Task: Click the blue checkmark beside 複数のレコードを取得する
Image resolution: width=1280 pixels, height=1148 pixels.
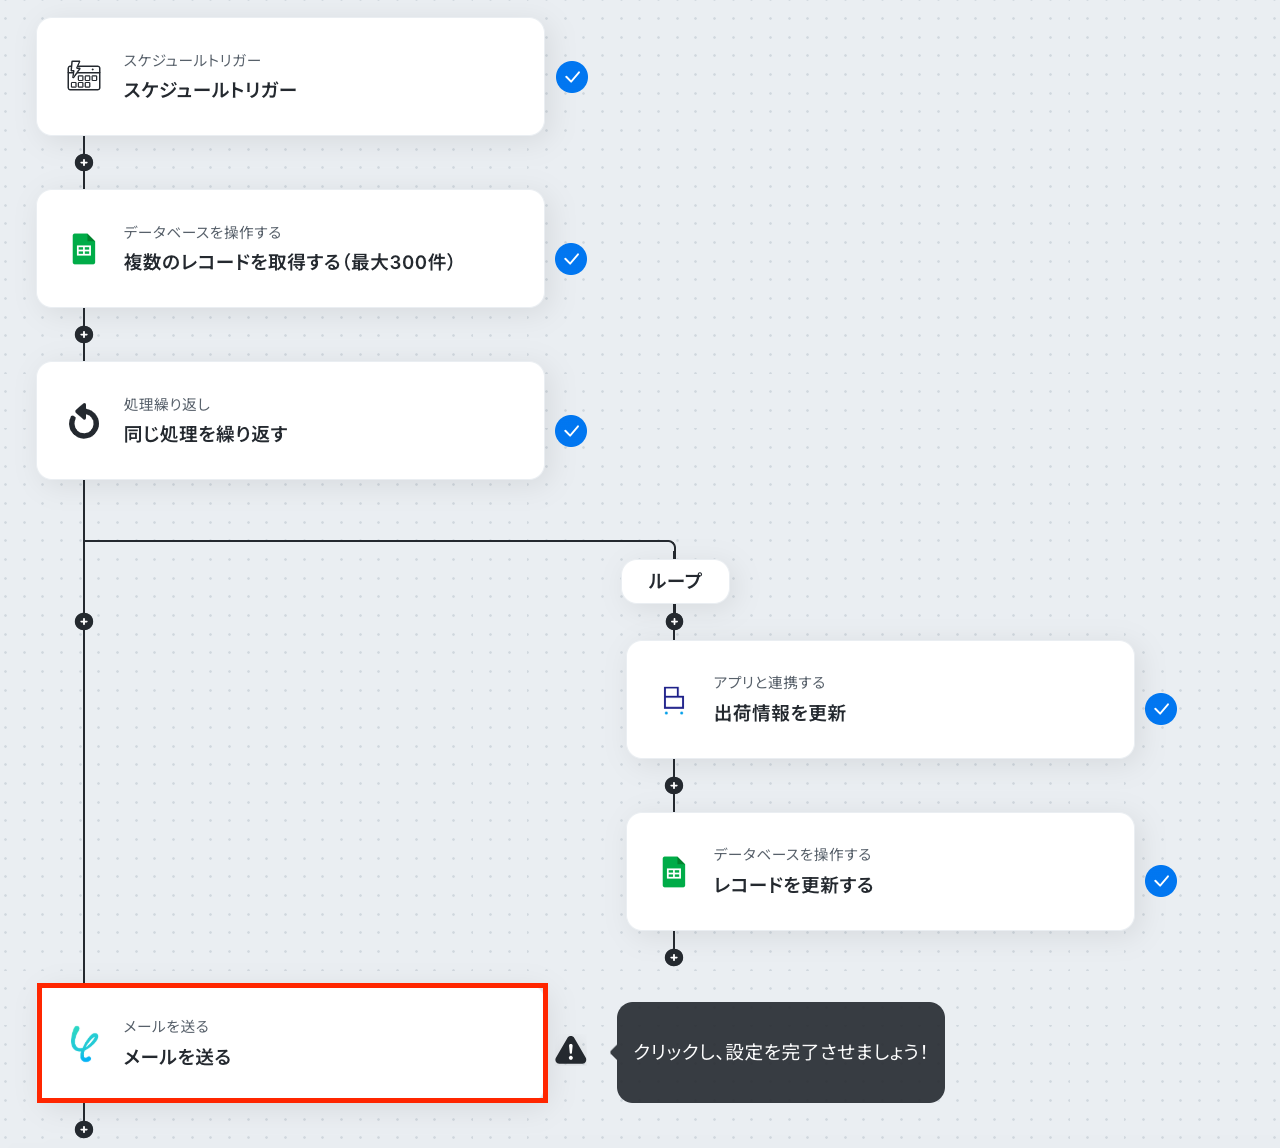Action: pyautogui.click(x=571, y=259)
